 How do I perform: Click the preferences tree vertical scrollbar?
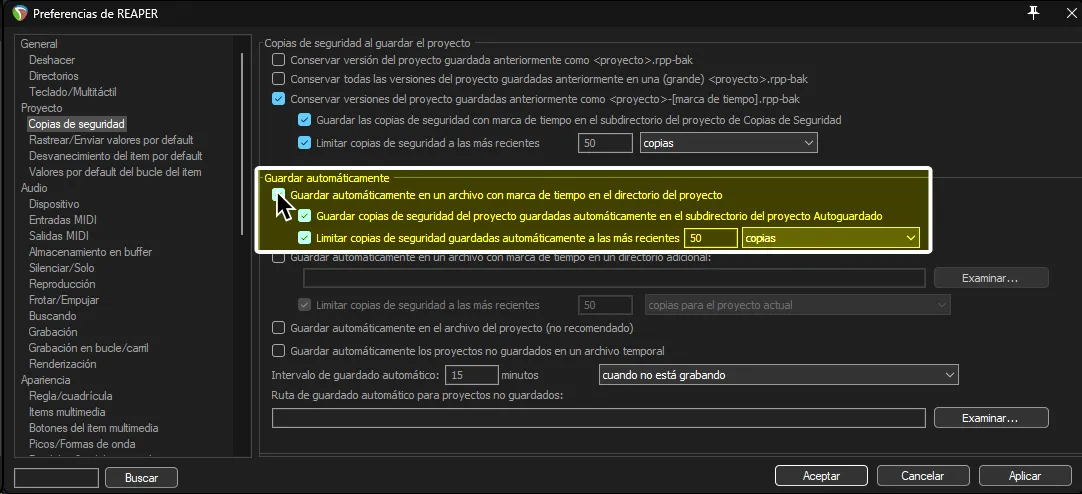(x=242, y=145)
